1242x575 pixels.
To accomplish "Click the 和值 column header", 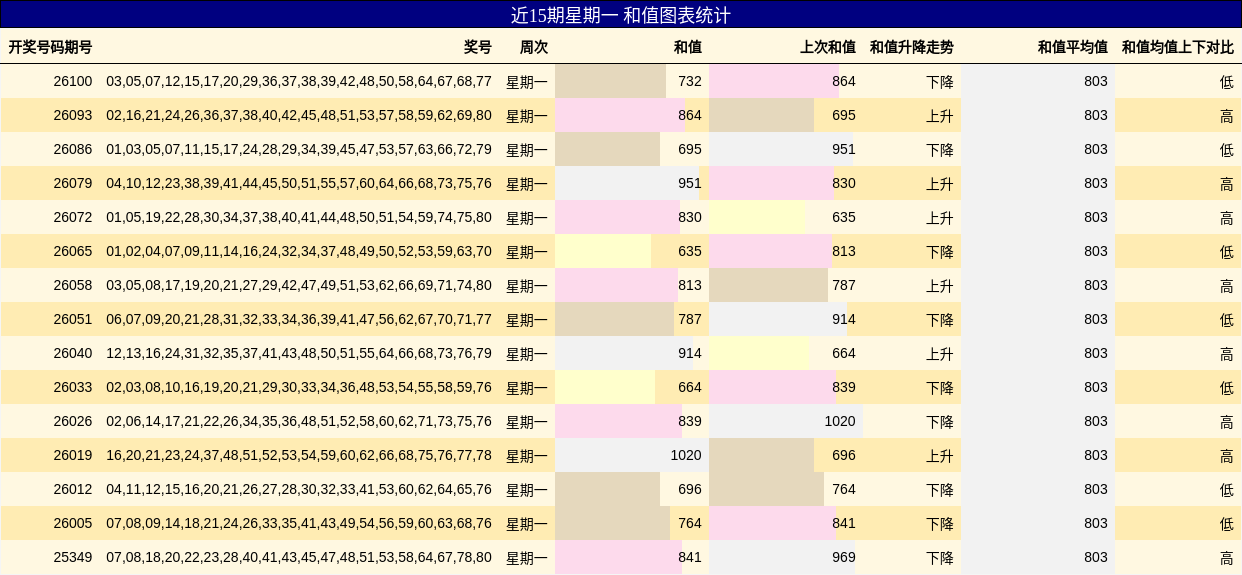I will point(688,47).
